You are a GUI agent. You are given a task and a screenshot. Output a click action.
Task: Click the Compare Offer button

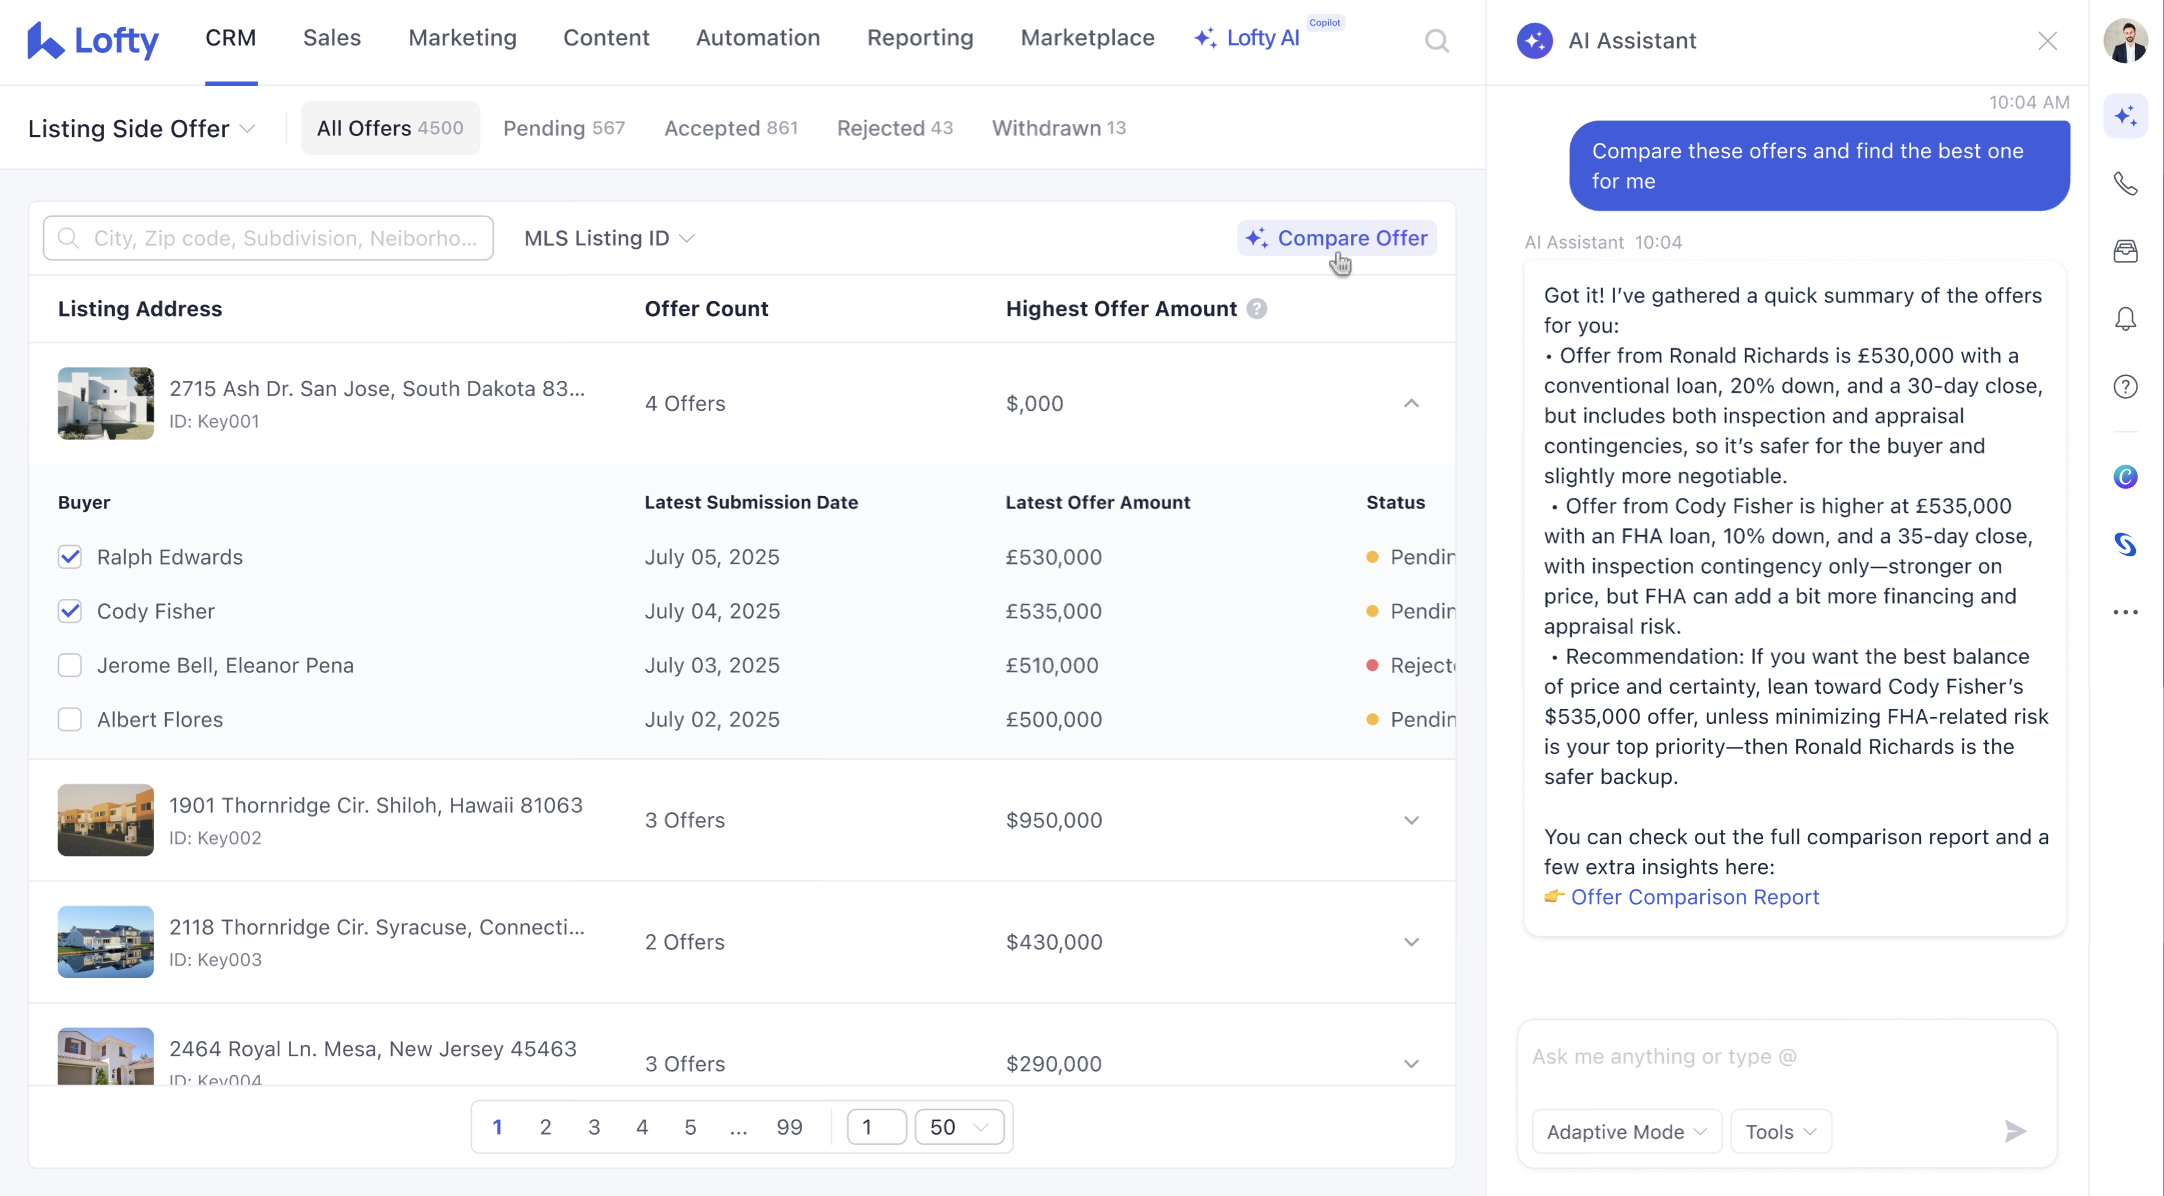click(x=1337, y=238)
